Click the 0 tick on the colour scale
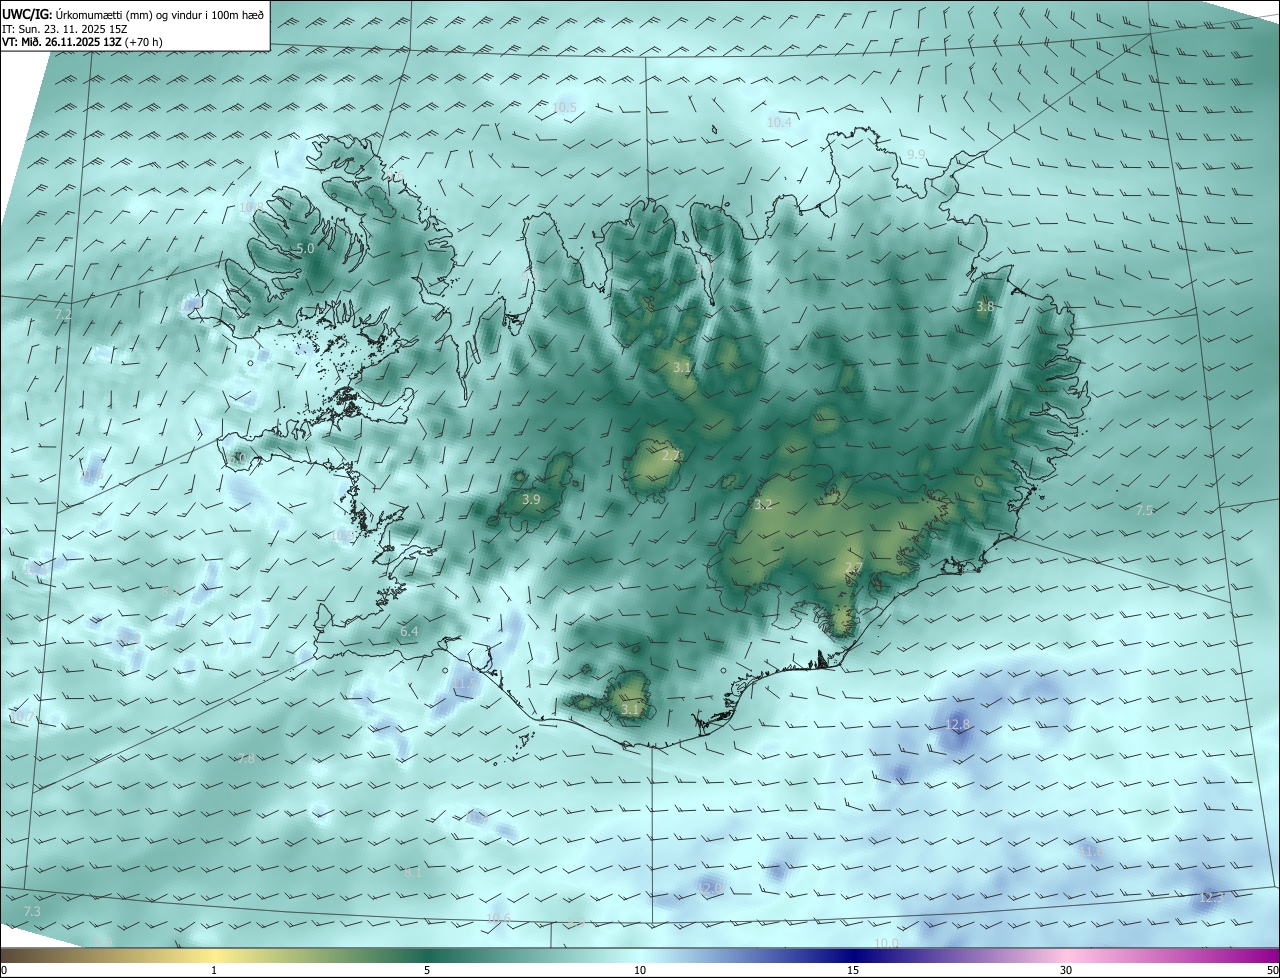The image size is (1280, 978). pyautogui.click(x=4, y=970)
